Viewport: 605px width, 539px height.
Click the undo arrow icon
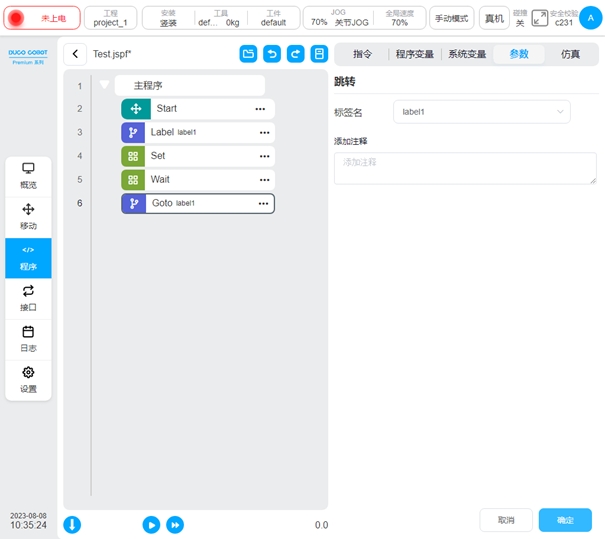tap(272, 54)
